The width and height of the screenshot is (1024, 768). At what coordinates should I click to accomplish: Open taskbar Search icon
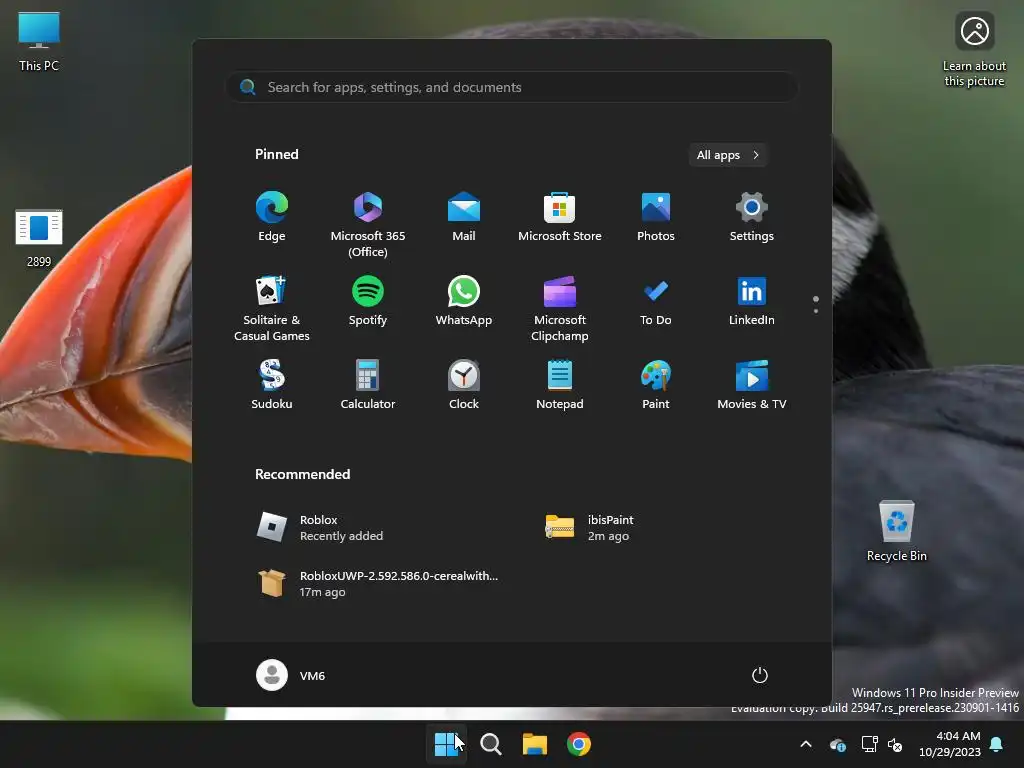pyautogui.click(x=490, y=744)
